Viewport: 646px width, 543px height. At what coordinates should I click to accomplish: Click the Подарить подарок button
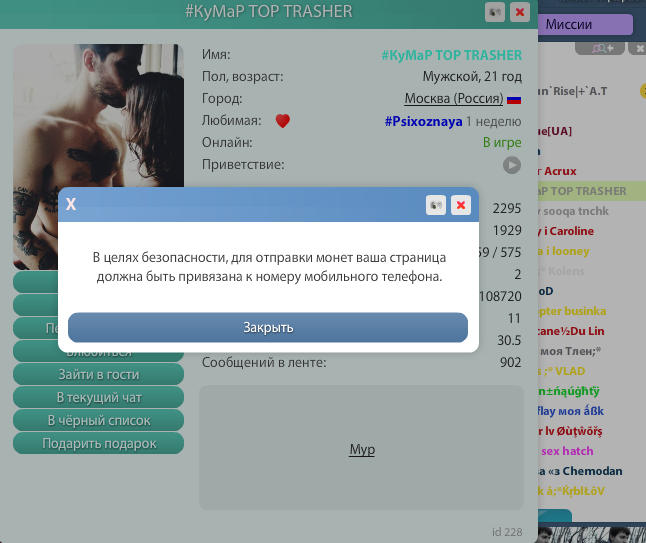[x=98, y=444]
